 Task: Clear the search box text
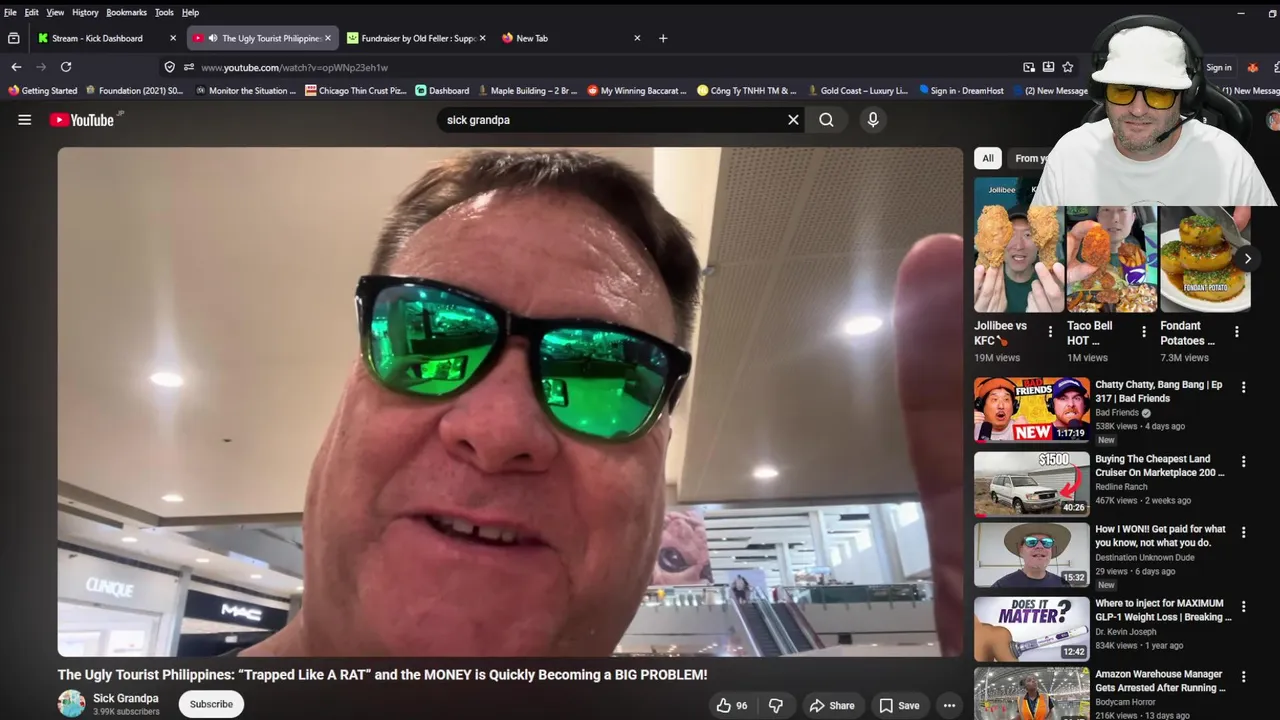click(793, 120)
